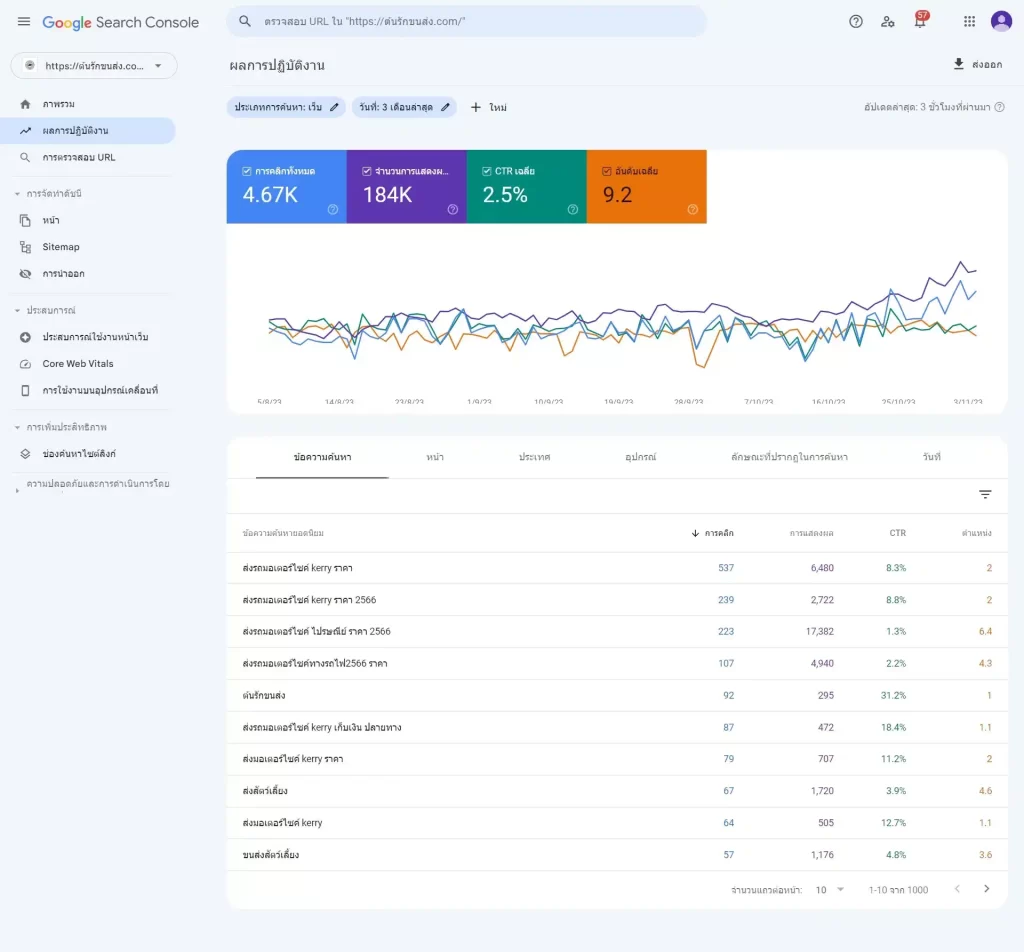Open การตรวจสอบ URL in sidebar
Screen dimensions: 1024x952
pyautogui.click(x=88, y=157)
